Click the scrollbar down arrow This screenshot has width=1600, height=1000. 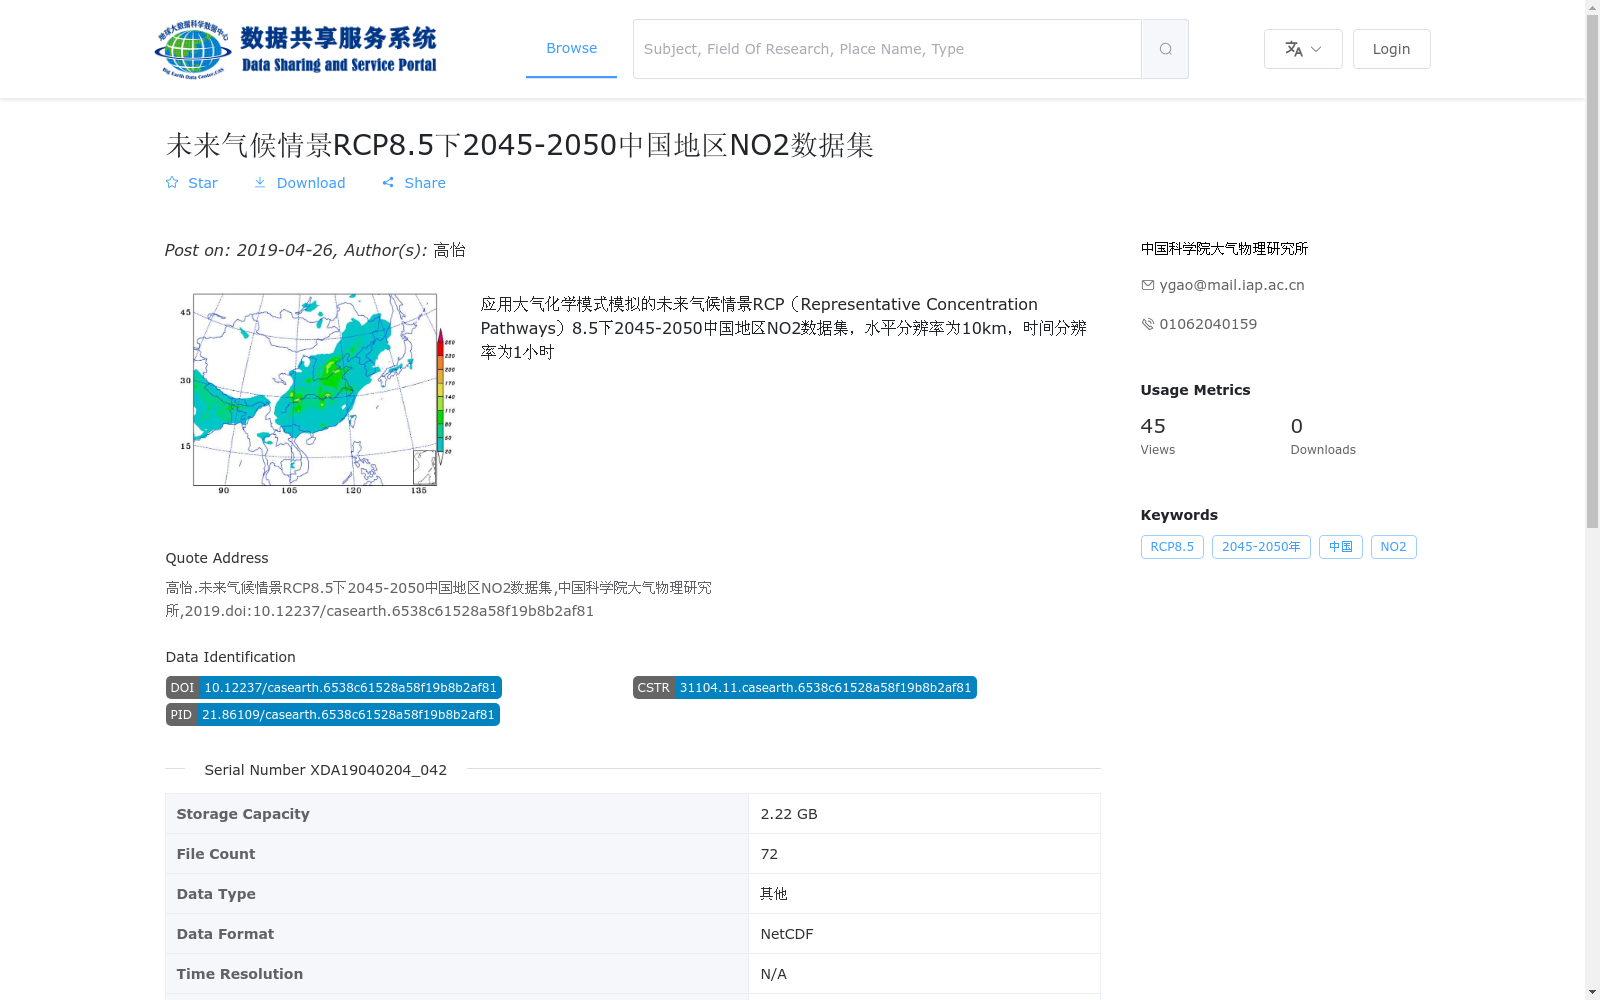click(x=1592, y=992)
